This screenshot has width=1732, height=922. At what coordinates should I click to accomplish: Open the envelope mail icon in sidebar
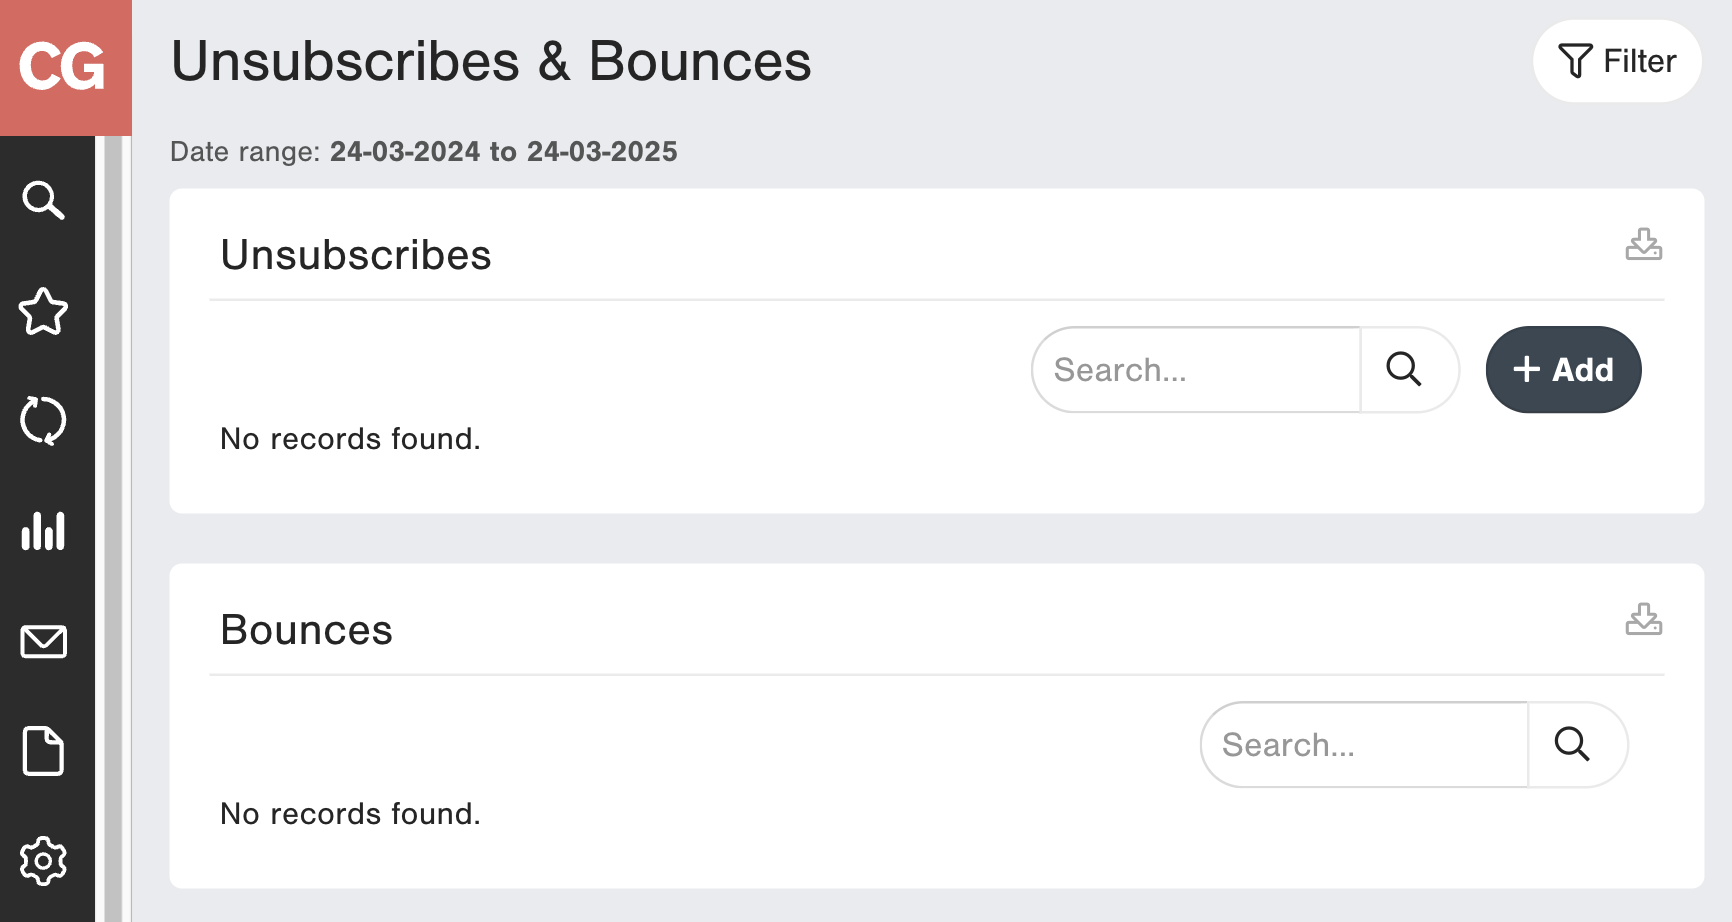[x=44, y=641]
